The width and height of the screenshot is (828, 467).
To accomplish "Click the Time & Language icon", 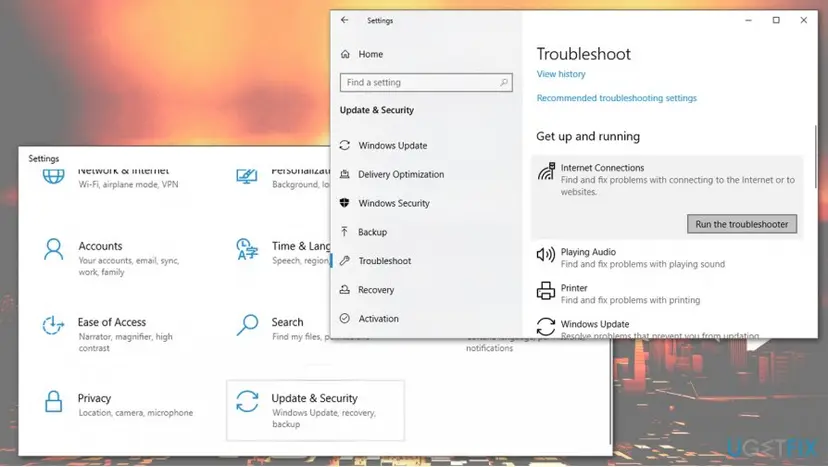I will (247, 249).
